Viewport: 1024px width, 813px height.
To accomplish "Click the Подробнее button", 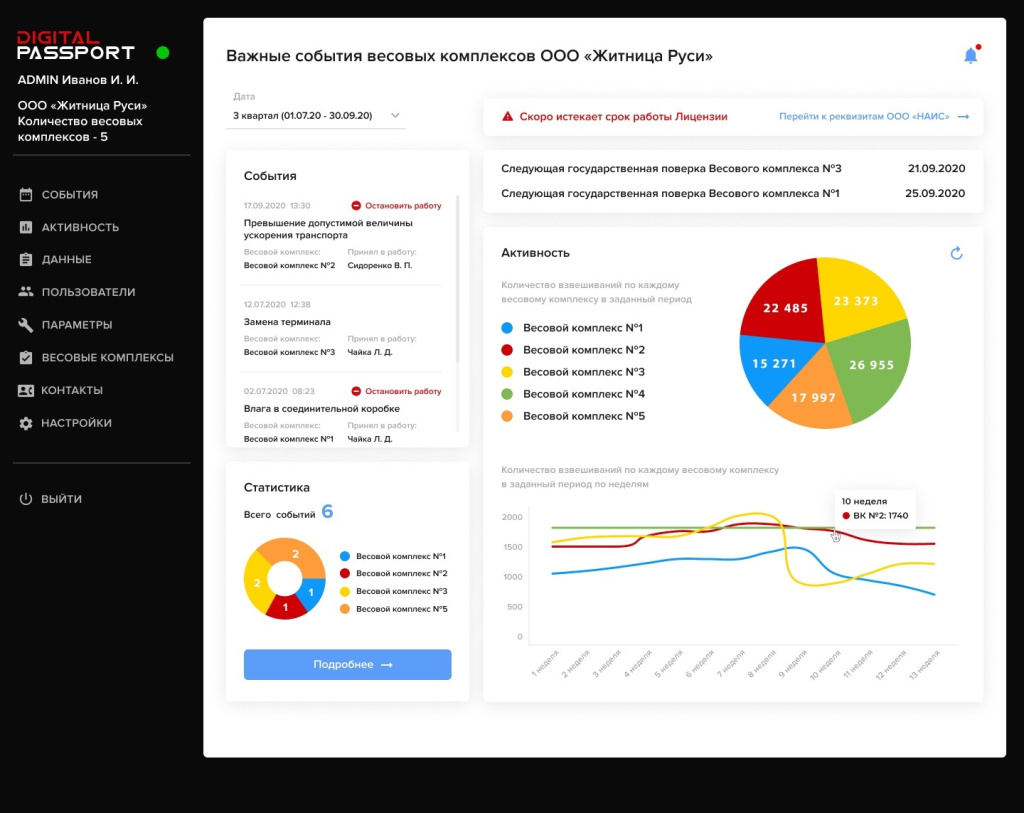I will 347,665.
